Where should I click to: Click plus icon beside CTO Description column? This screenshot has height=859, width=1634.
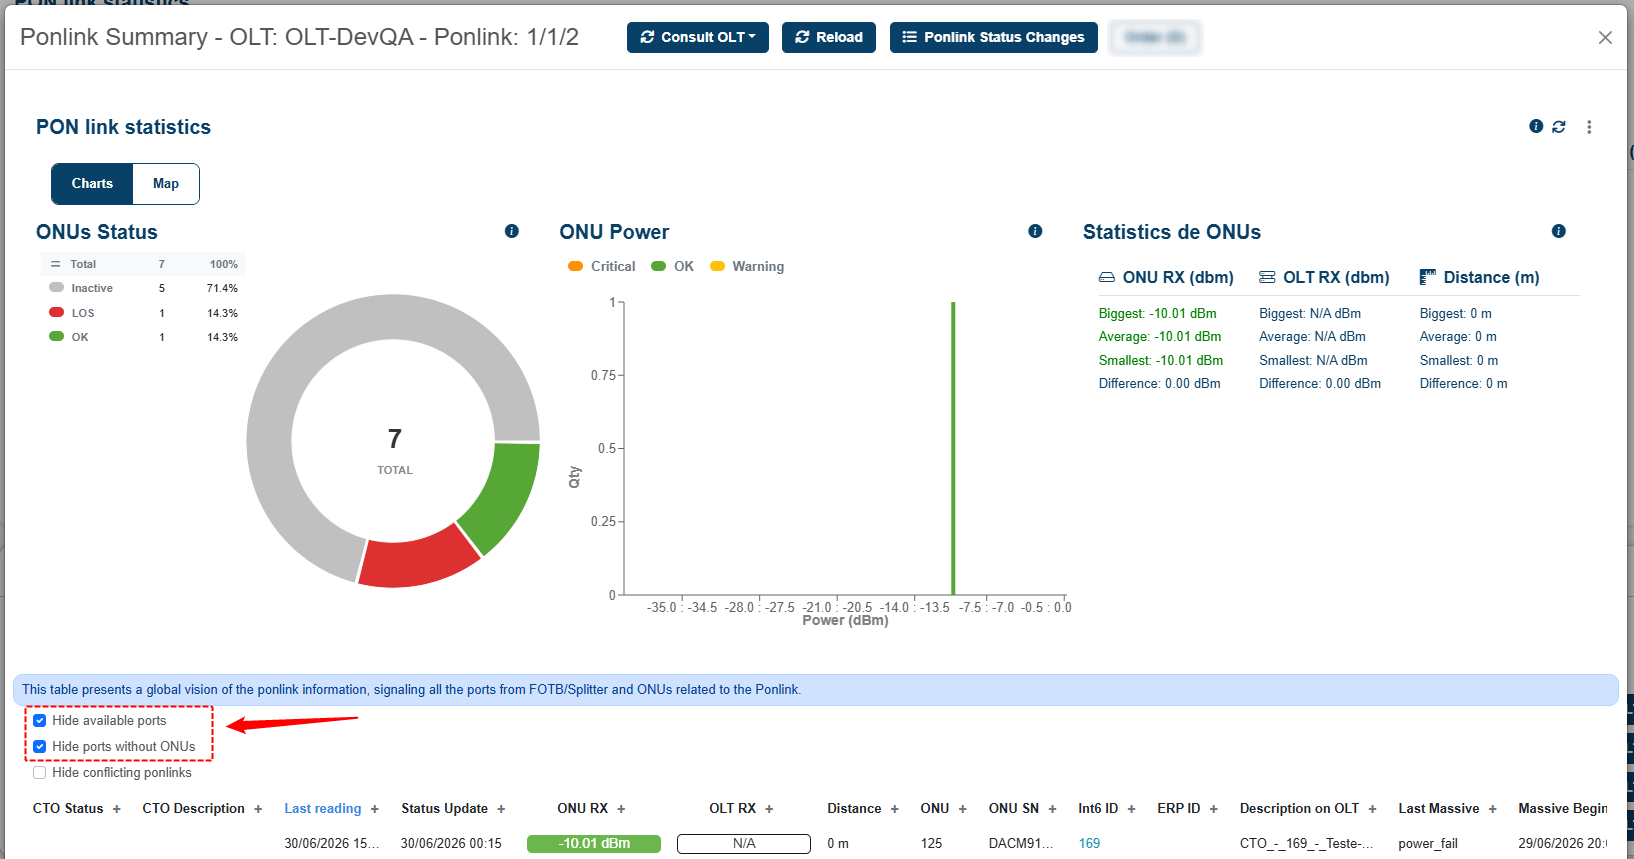(258, 809)
